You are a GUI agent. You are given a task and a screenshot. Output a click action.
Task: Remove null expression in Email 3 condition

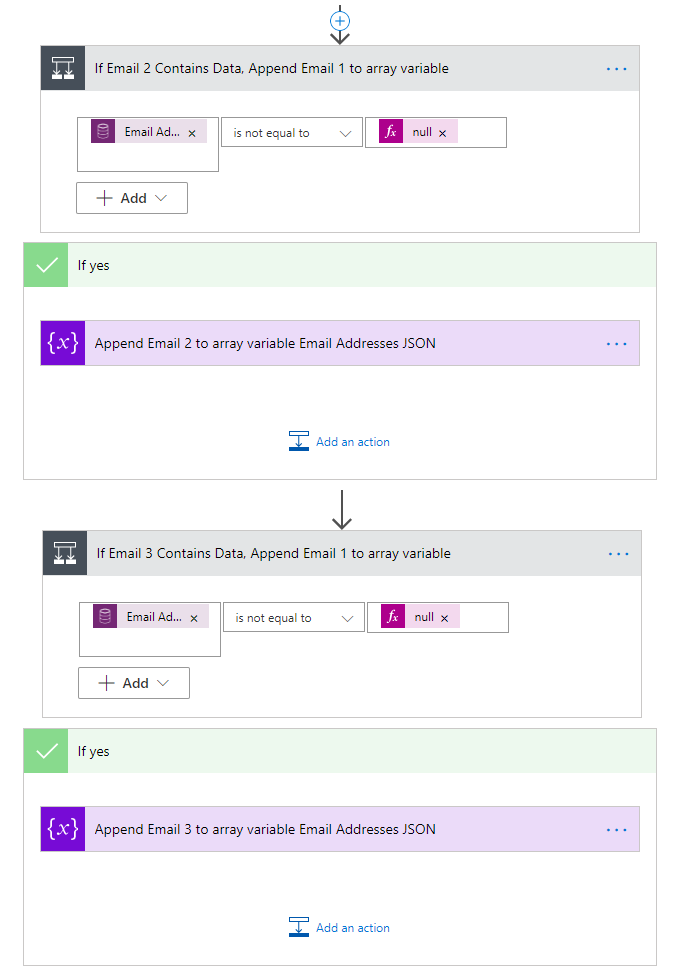click(x=444, y=618)
